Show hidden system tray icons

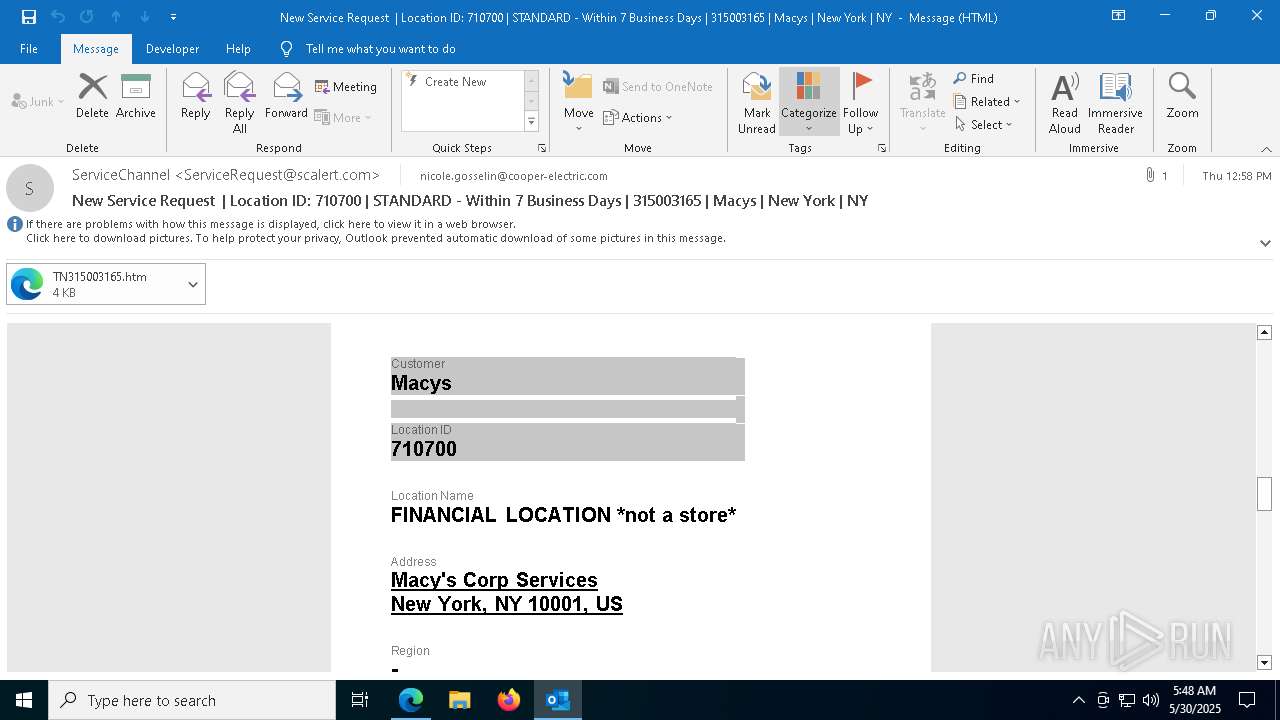point(1078,700)
